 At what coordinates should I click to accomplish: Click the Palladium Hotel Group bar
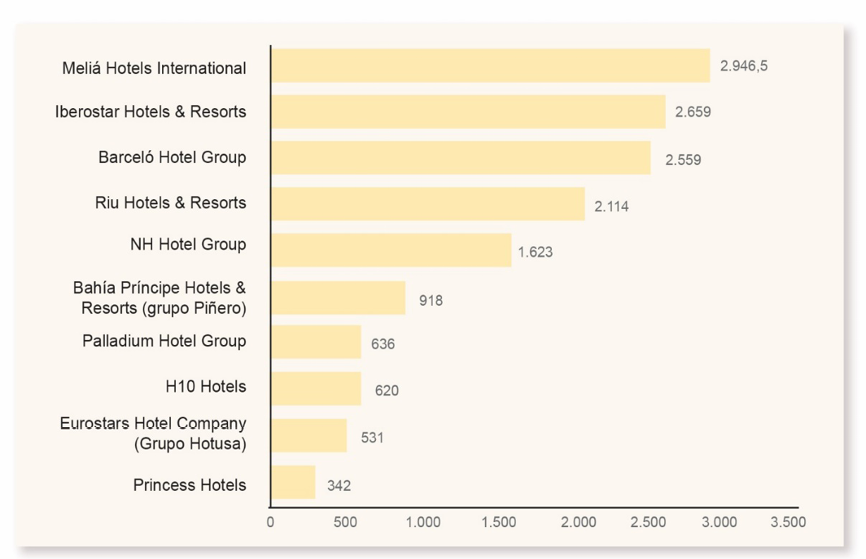316,342
